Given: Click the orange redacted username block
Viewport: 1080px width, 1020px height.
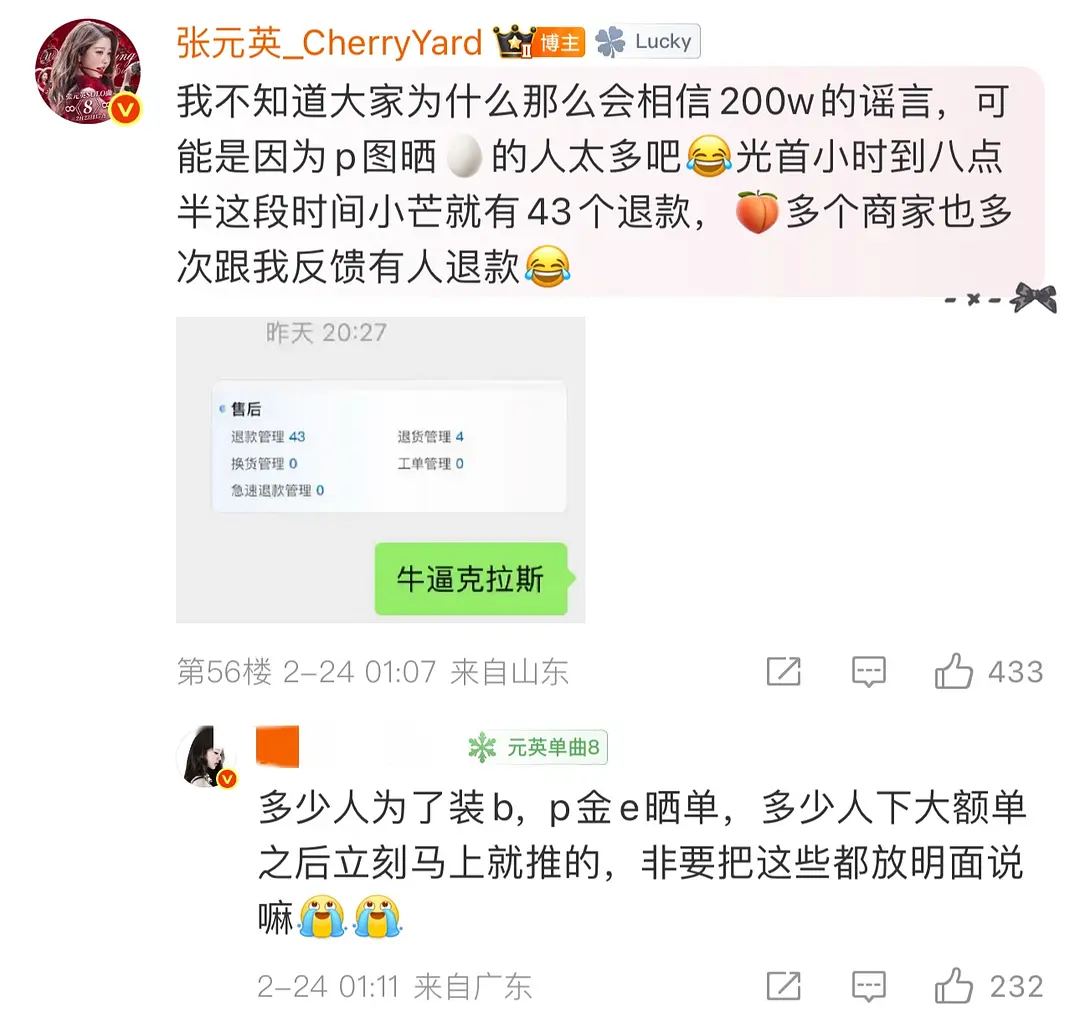Looking at the screenshot, I should click(278, 746).
